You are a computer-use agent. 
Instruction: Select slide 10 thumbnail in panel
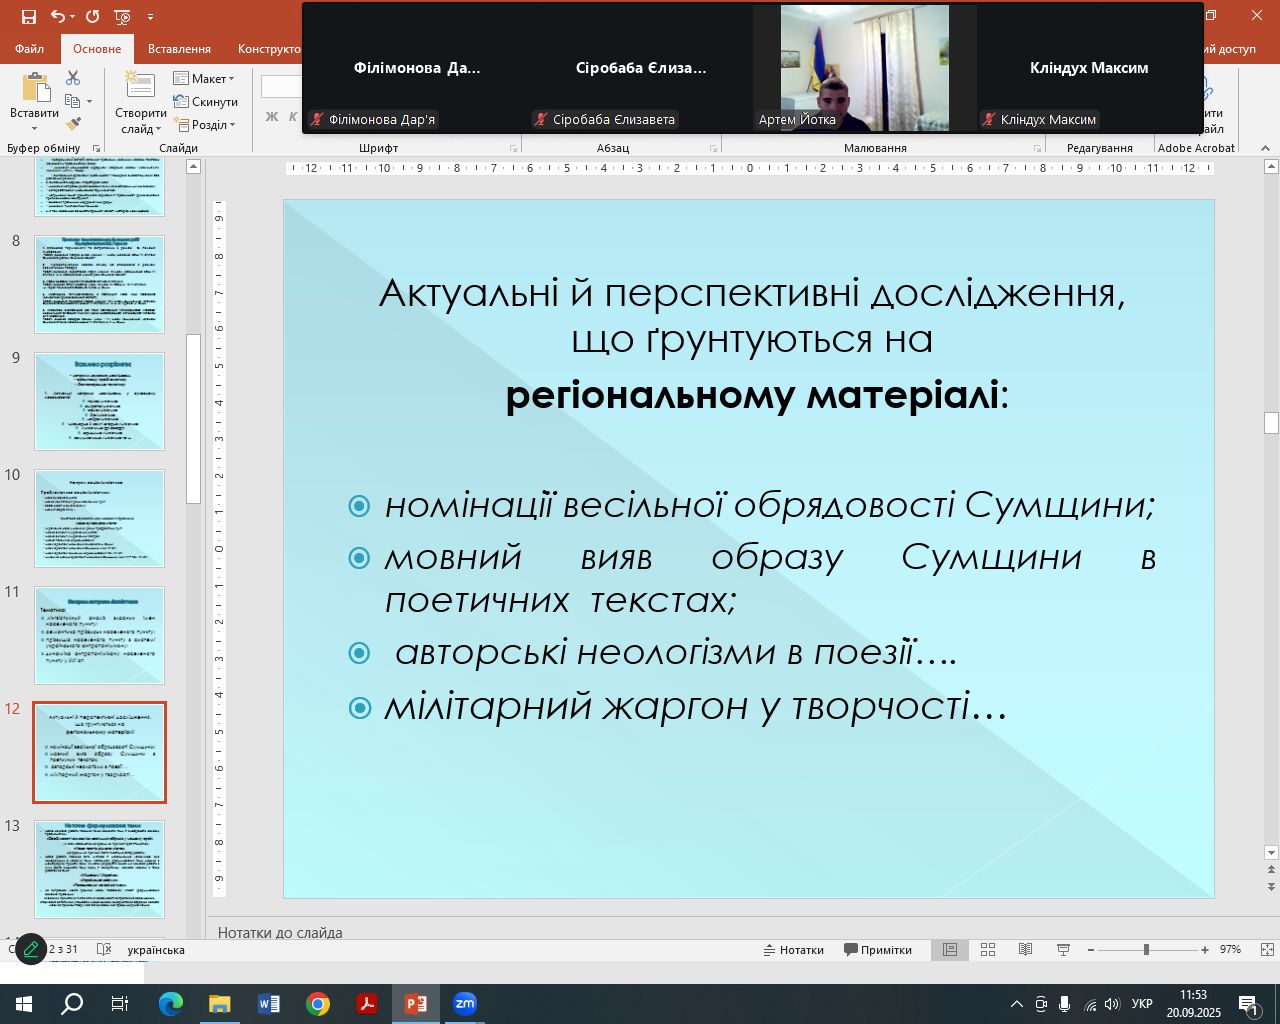(x=99, y=519)
